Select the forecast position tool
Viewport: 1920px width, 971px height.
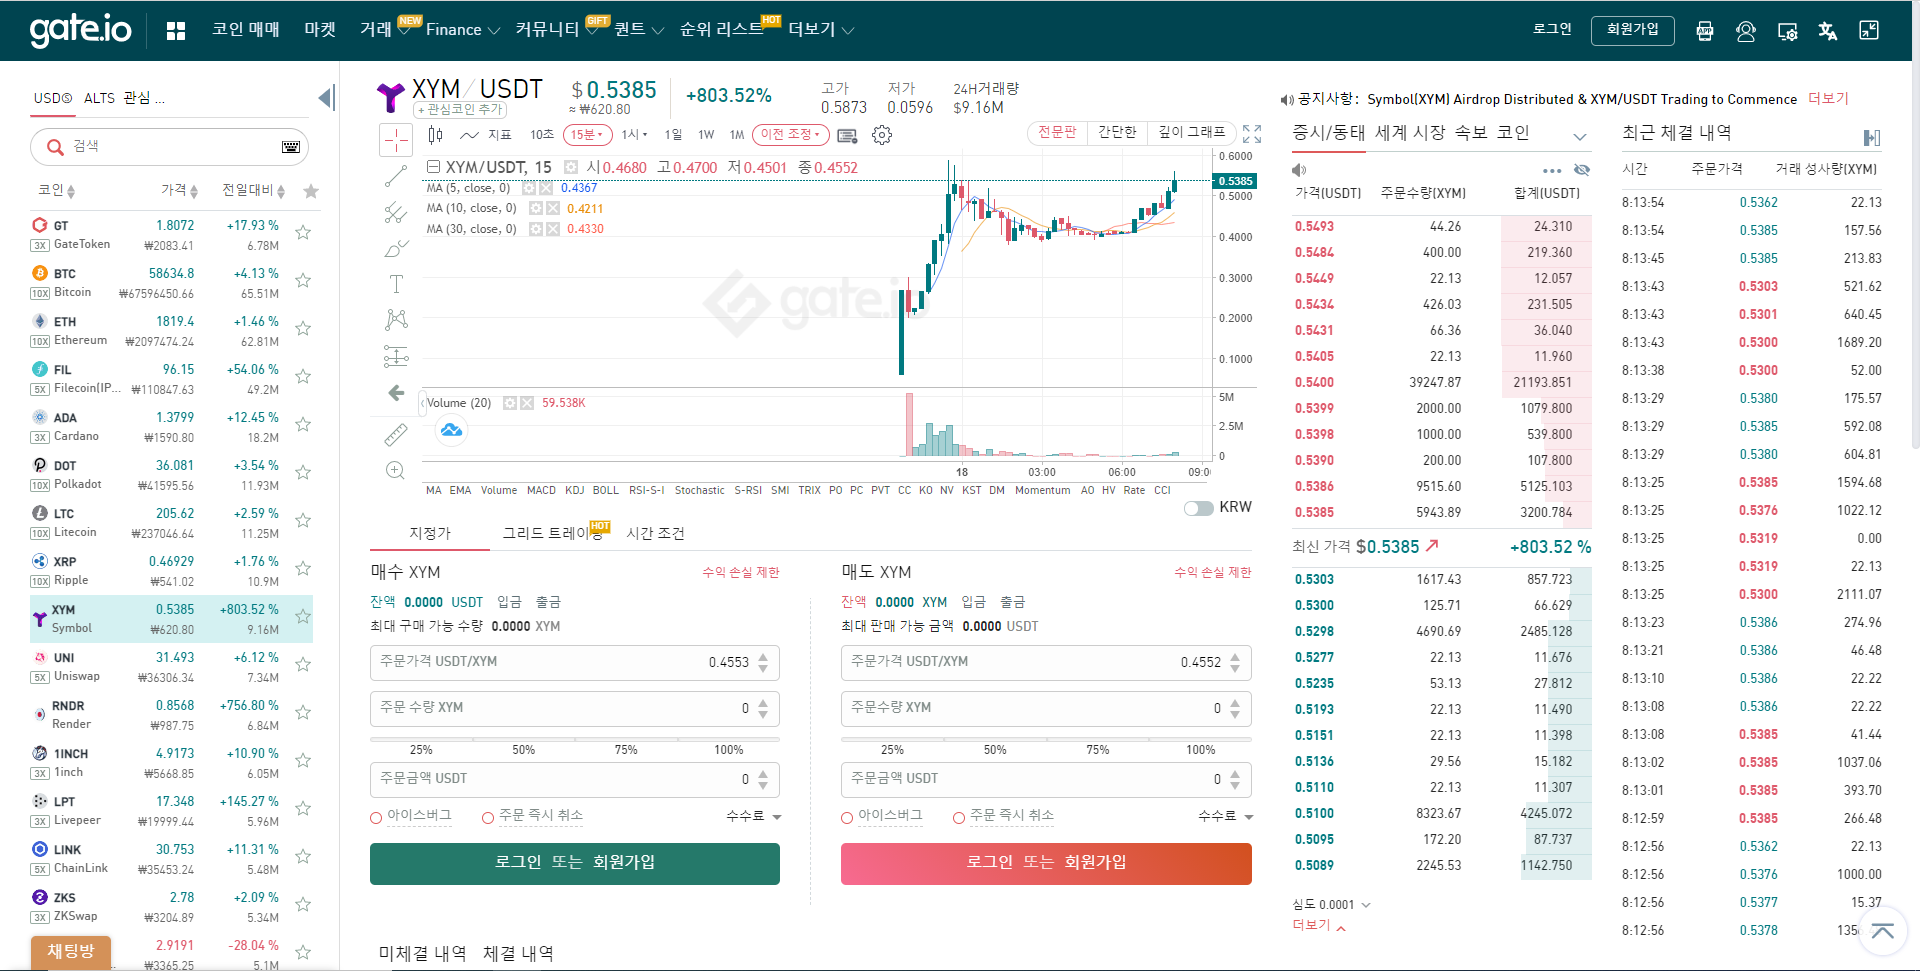396,356
